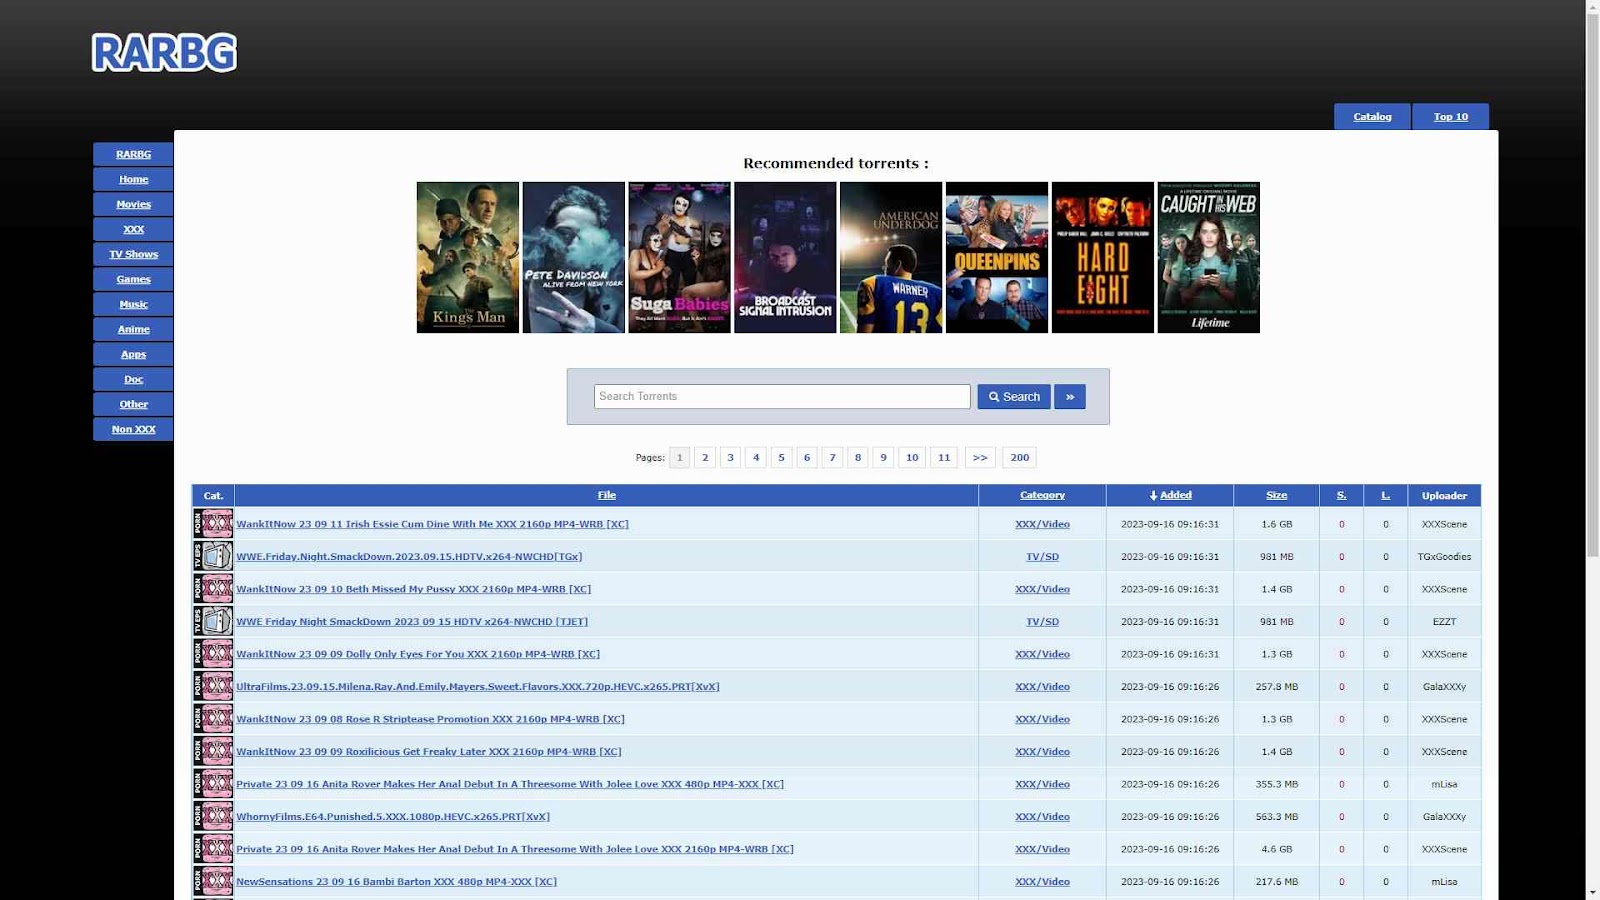
Task: Open page 11 in pagination
Action: coord(944,458)
